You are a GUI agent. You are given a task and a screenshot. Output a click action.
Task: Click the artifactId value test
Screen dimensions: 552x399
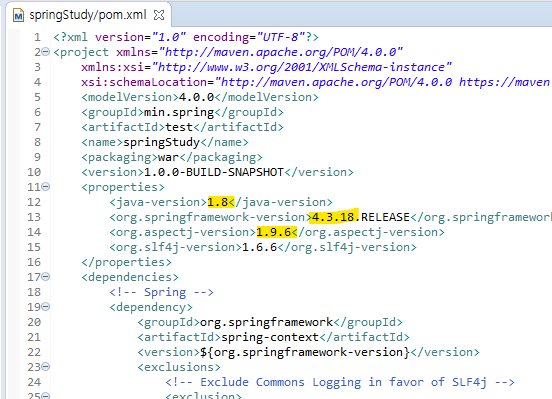tap(179, 127)
